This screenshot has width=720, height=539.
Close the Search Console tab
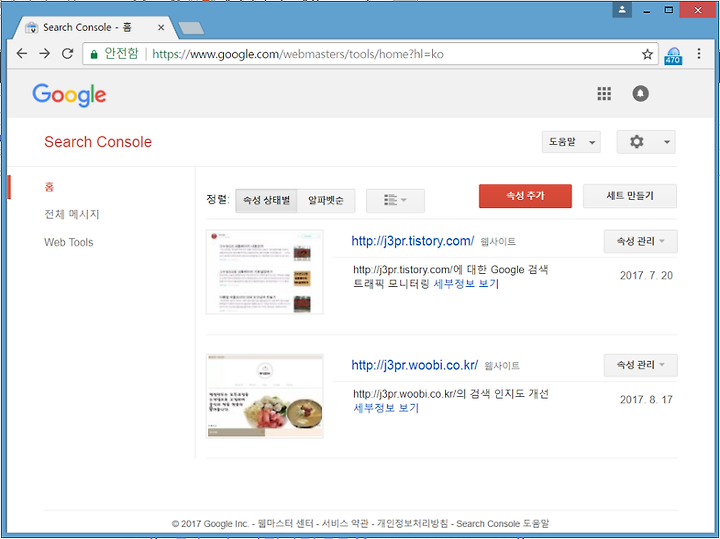161,28
